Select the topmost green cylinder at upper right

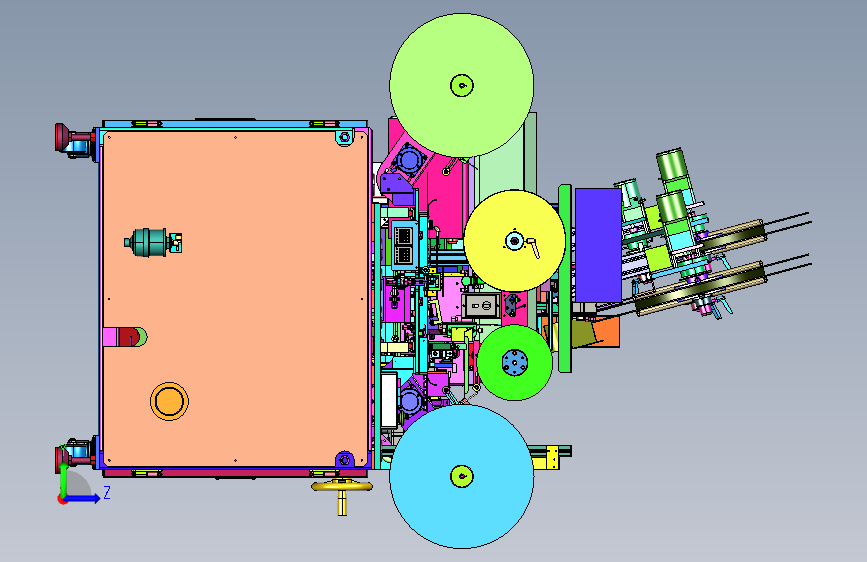(672, 164)
